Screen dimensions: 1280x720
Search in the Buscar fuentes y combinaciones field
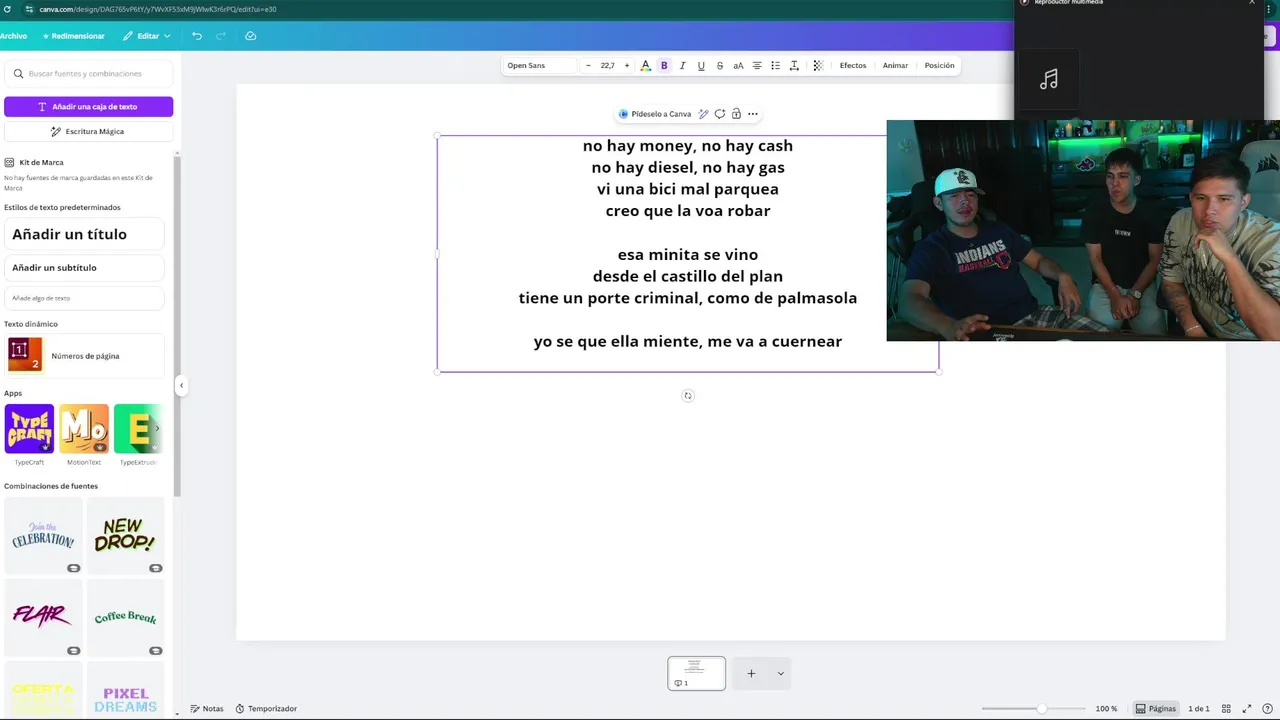[88, 73]
